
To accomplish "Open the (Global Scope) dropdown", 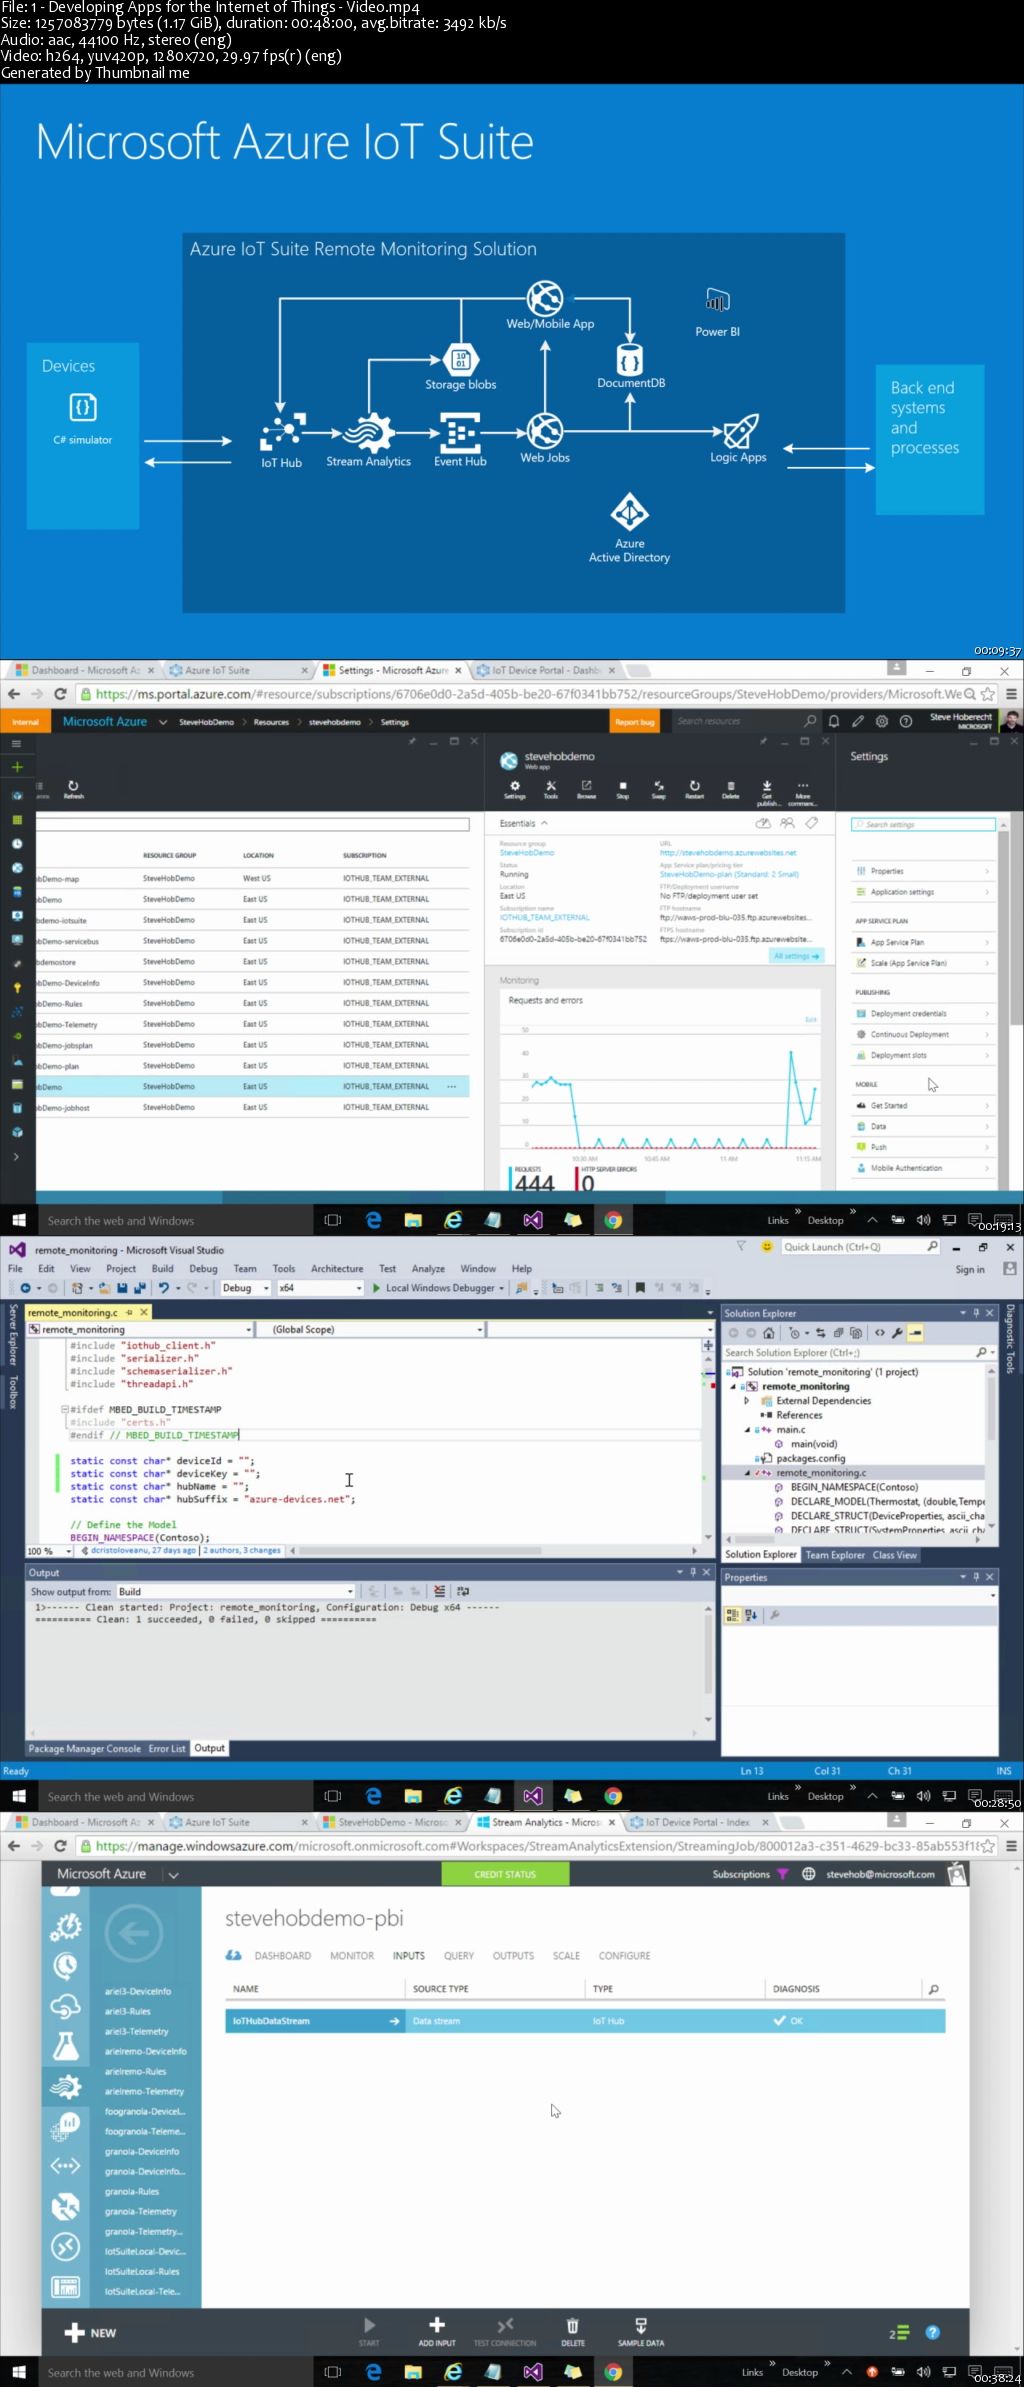I will tap(371, 1329).
